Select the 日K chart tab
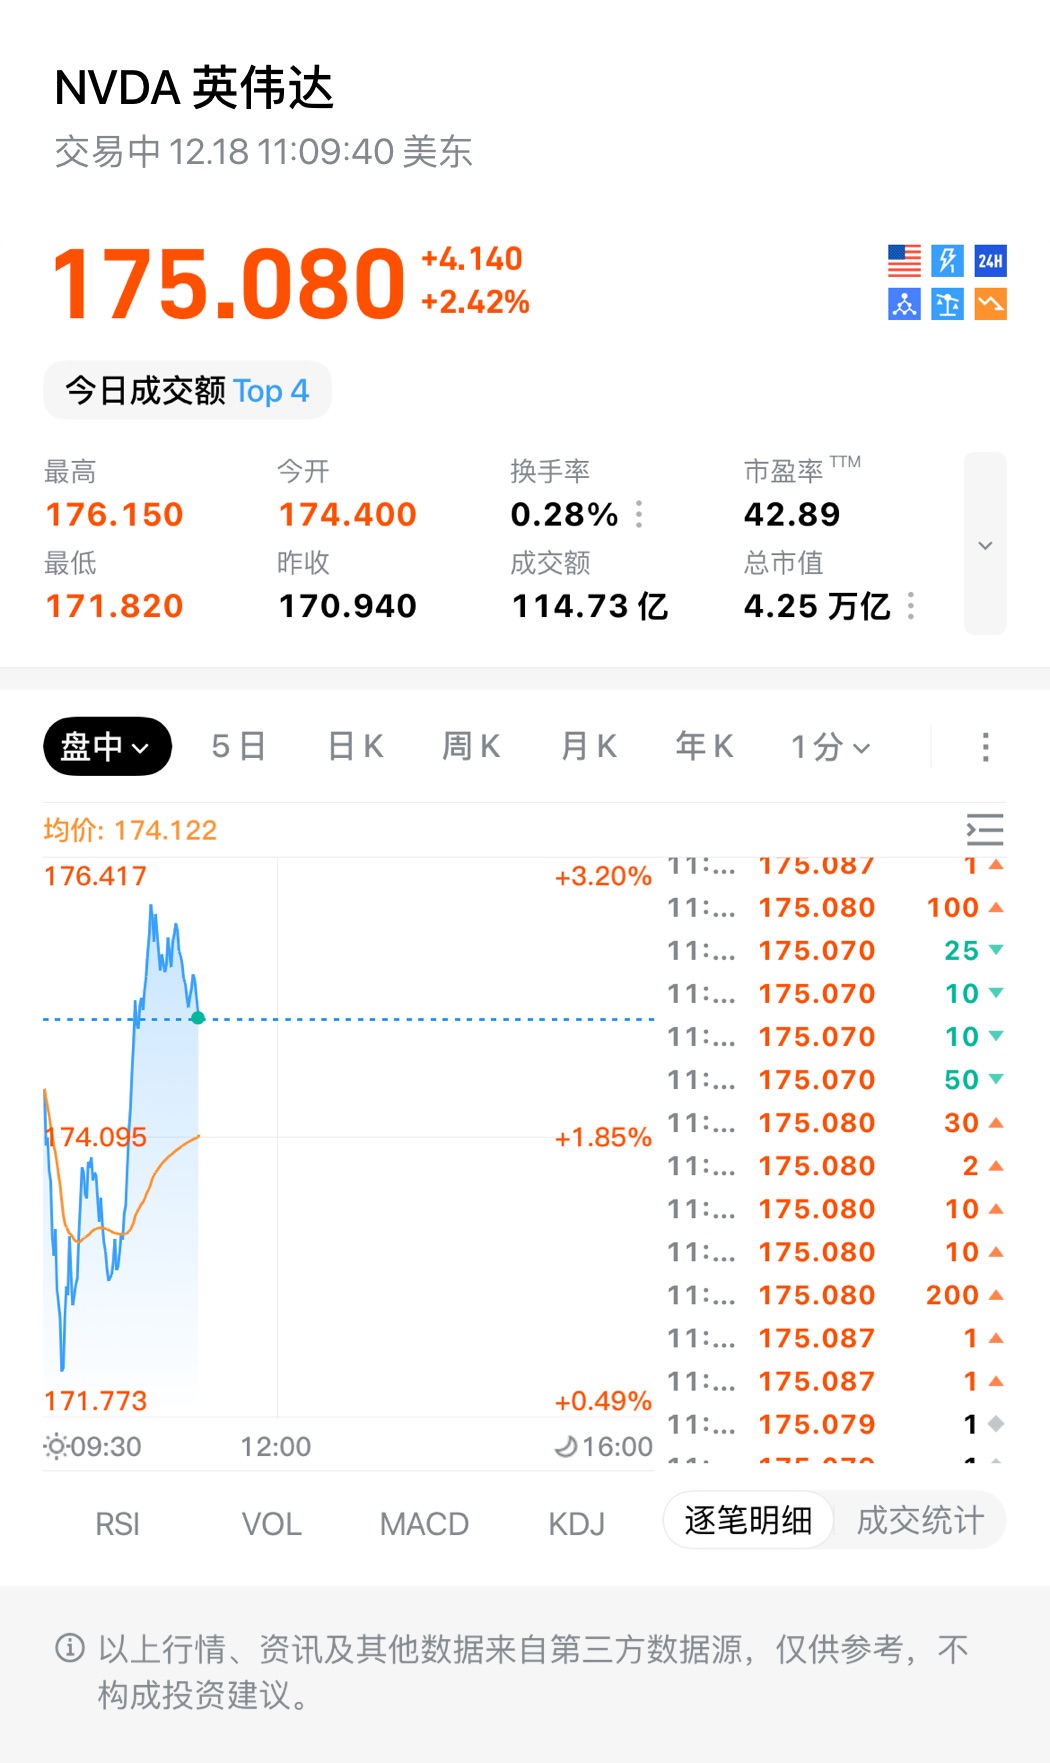This screenshot has height=1763, width=1050. 356,747
